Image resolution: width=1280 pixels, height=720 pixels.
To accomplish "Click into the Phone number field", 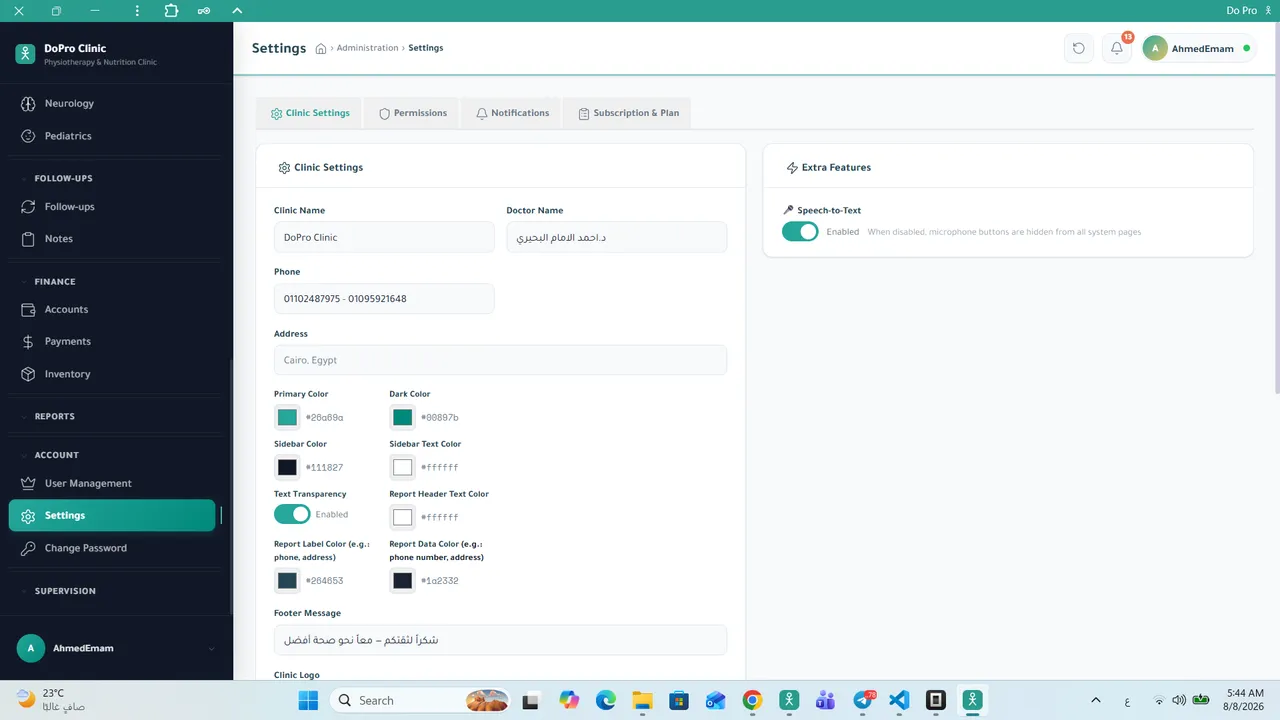I will point(384,298).
